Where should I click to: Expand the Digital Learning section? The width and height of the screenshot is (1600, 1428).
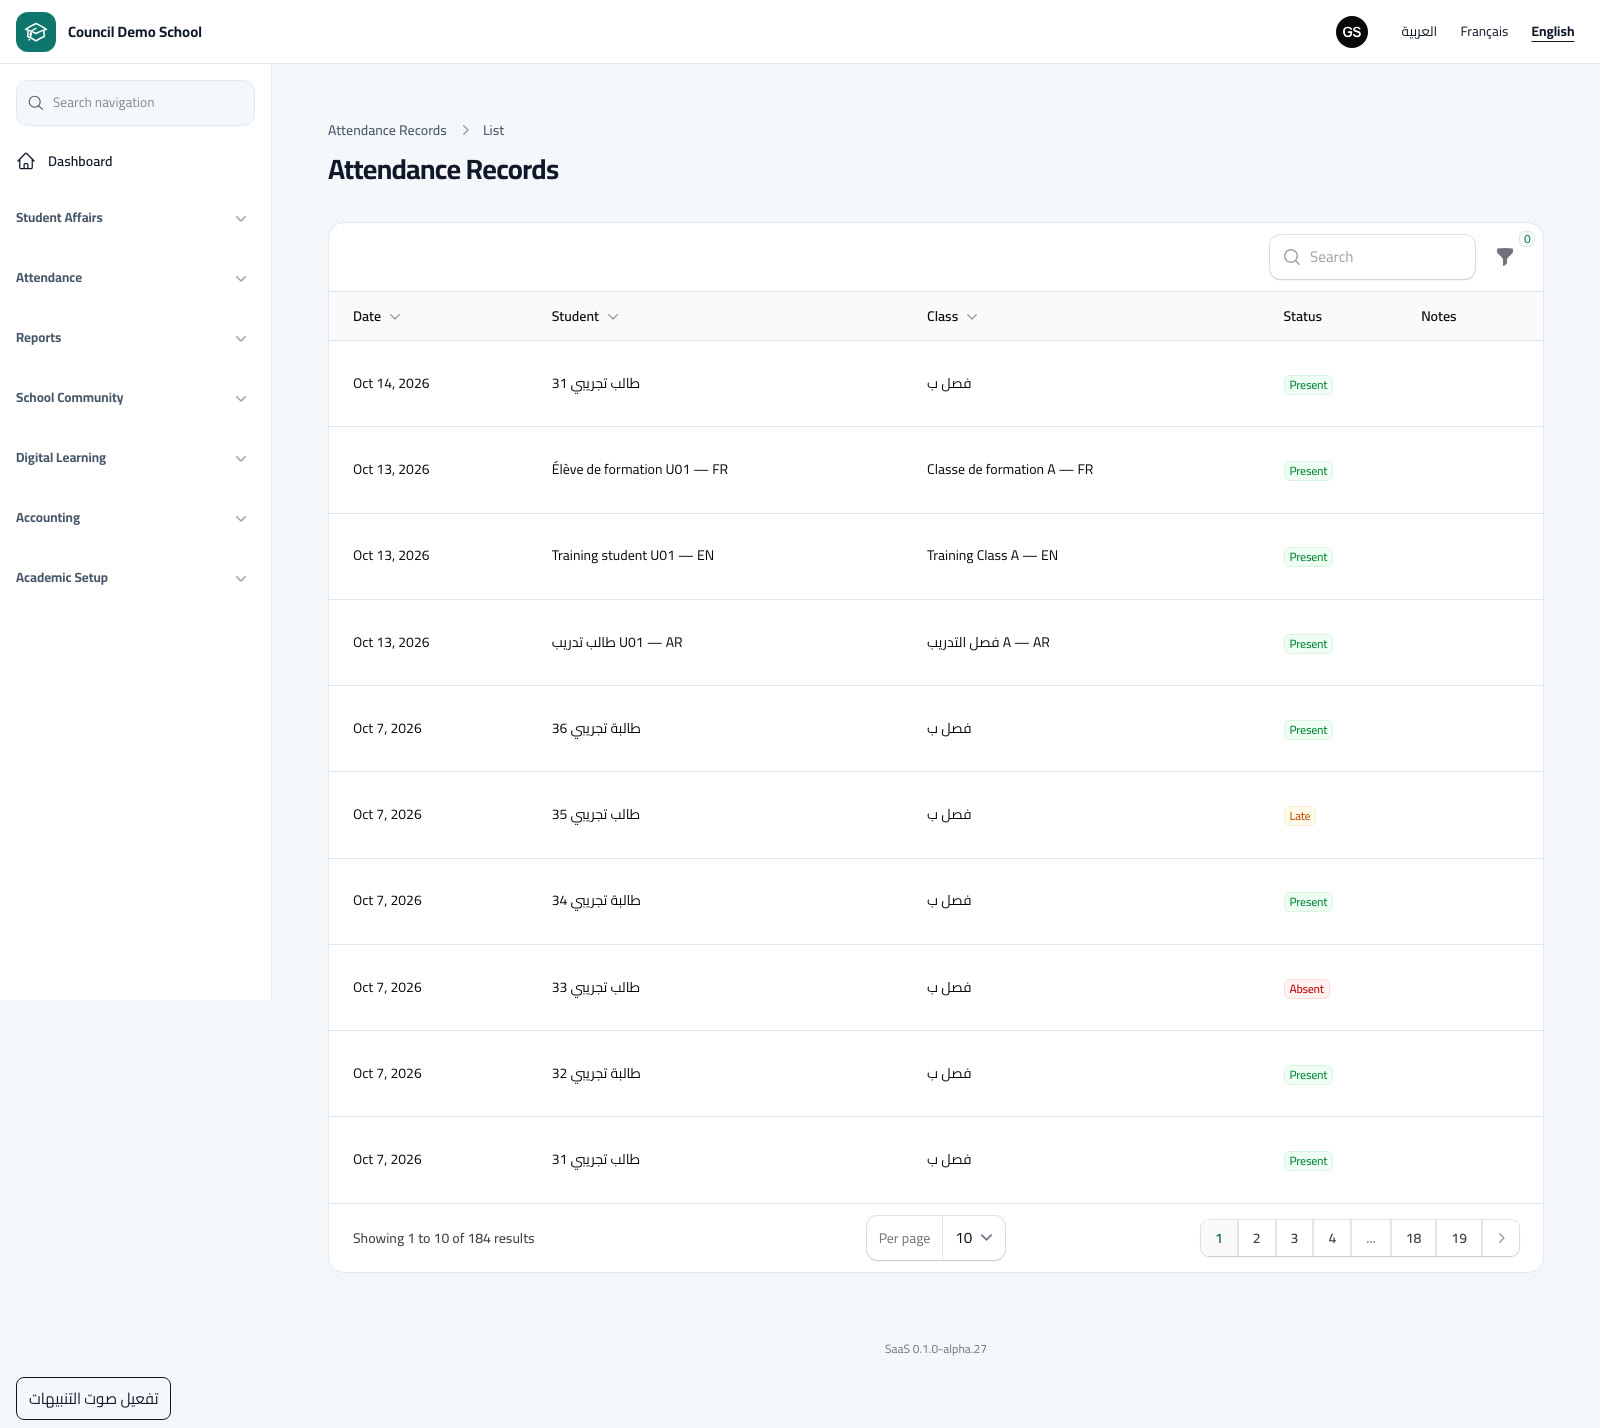131,458
